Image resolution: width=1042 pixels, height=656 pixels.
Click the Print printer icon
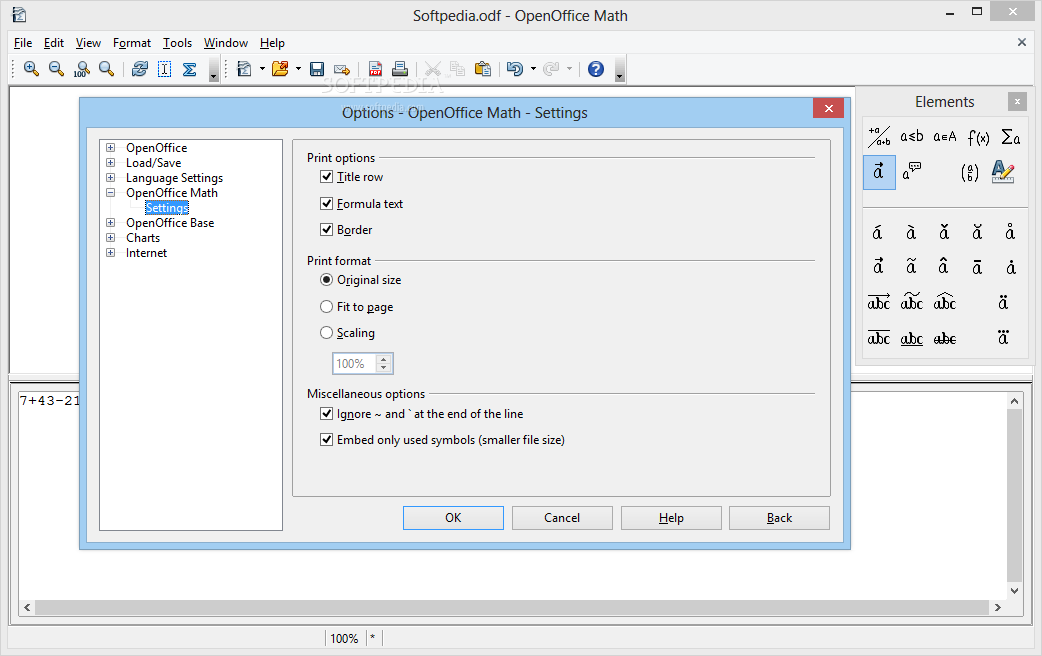[400, 68]
